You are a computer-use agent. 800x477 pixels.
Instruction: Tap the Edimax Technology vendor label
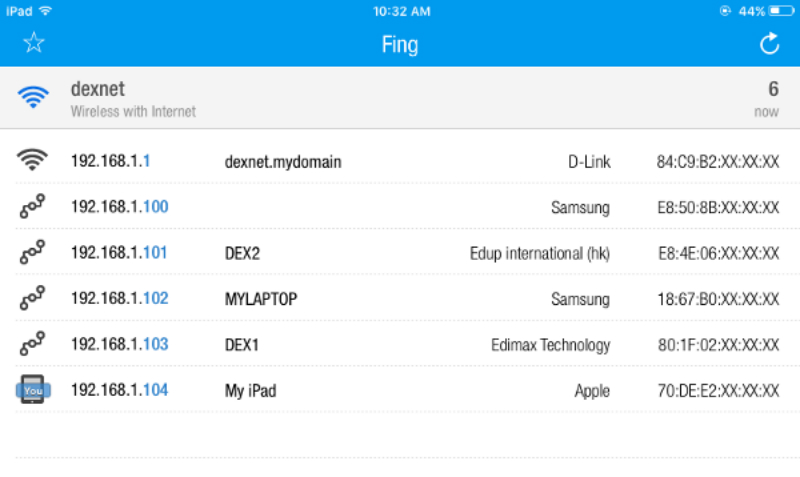pyautogui.click(x=550, y=345)
